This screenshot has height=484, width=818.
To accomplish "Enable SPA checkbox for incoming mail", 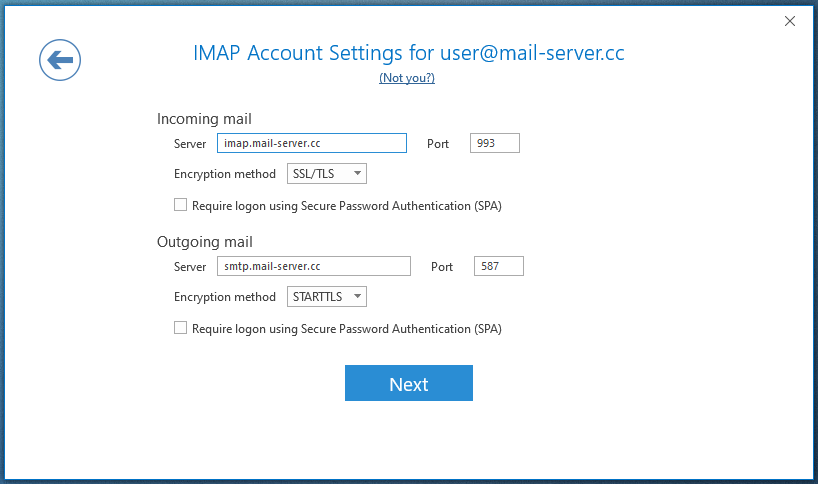I will point(181,205).
